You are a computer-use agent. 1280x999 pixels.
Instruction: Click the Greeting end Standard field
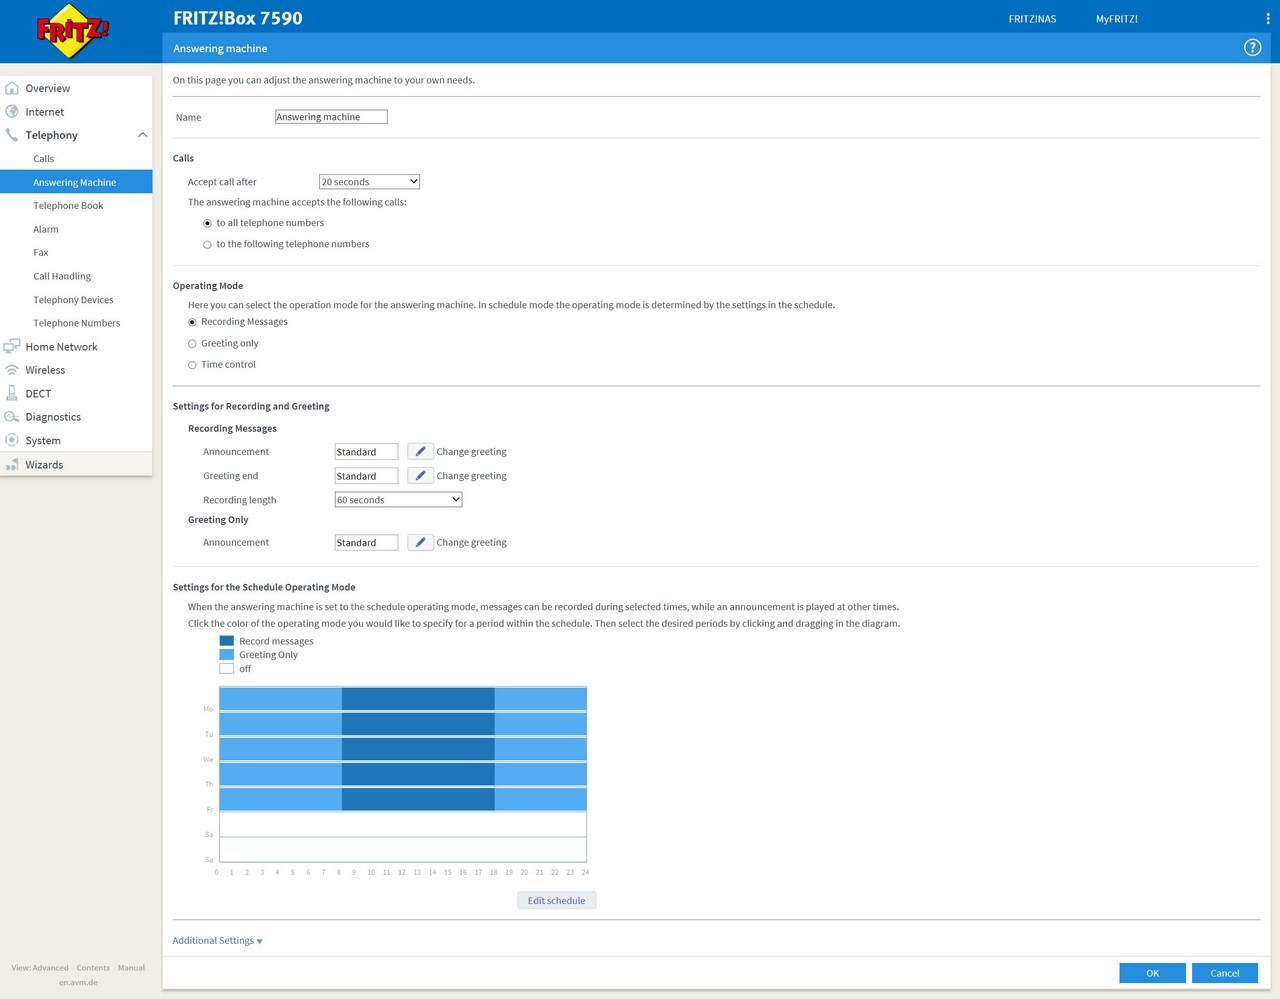click(x=366, y=476)
